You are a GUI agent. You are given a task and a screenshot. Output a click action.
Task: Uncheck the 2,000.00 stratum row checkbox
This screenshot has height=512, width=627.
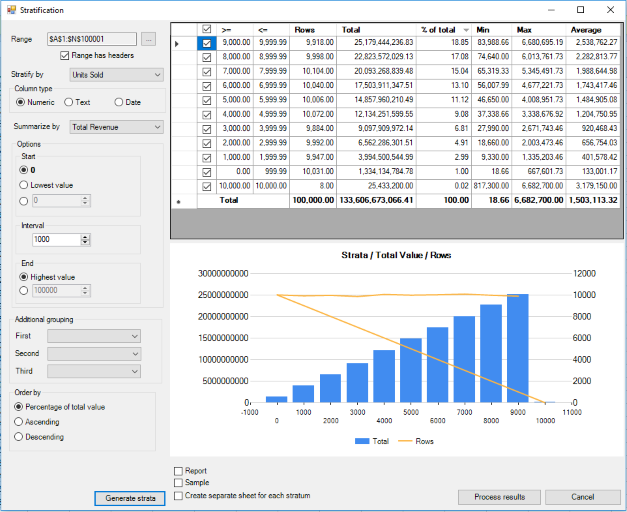tap(207, 144)
